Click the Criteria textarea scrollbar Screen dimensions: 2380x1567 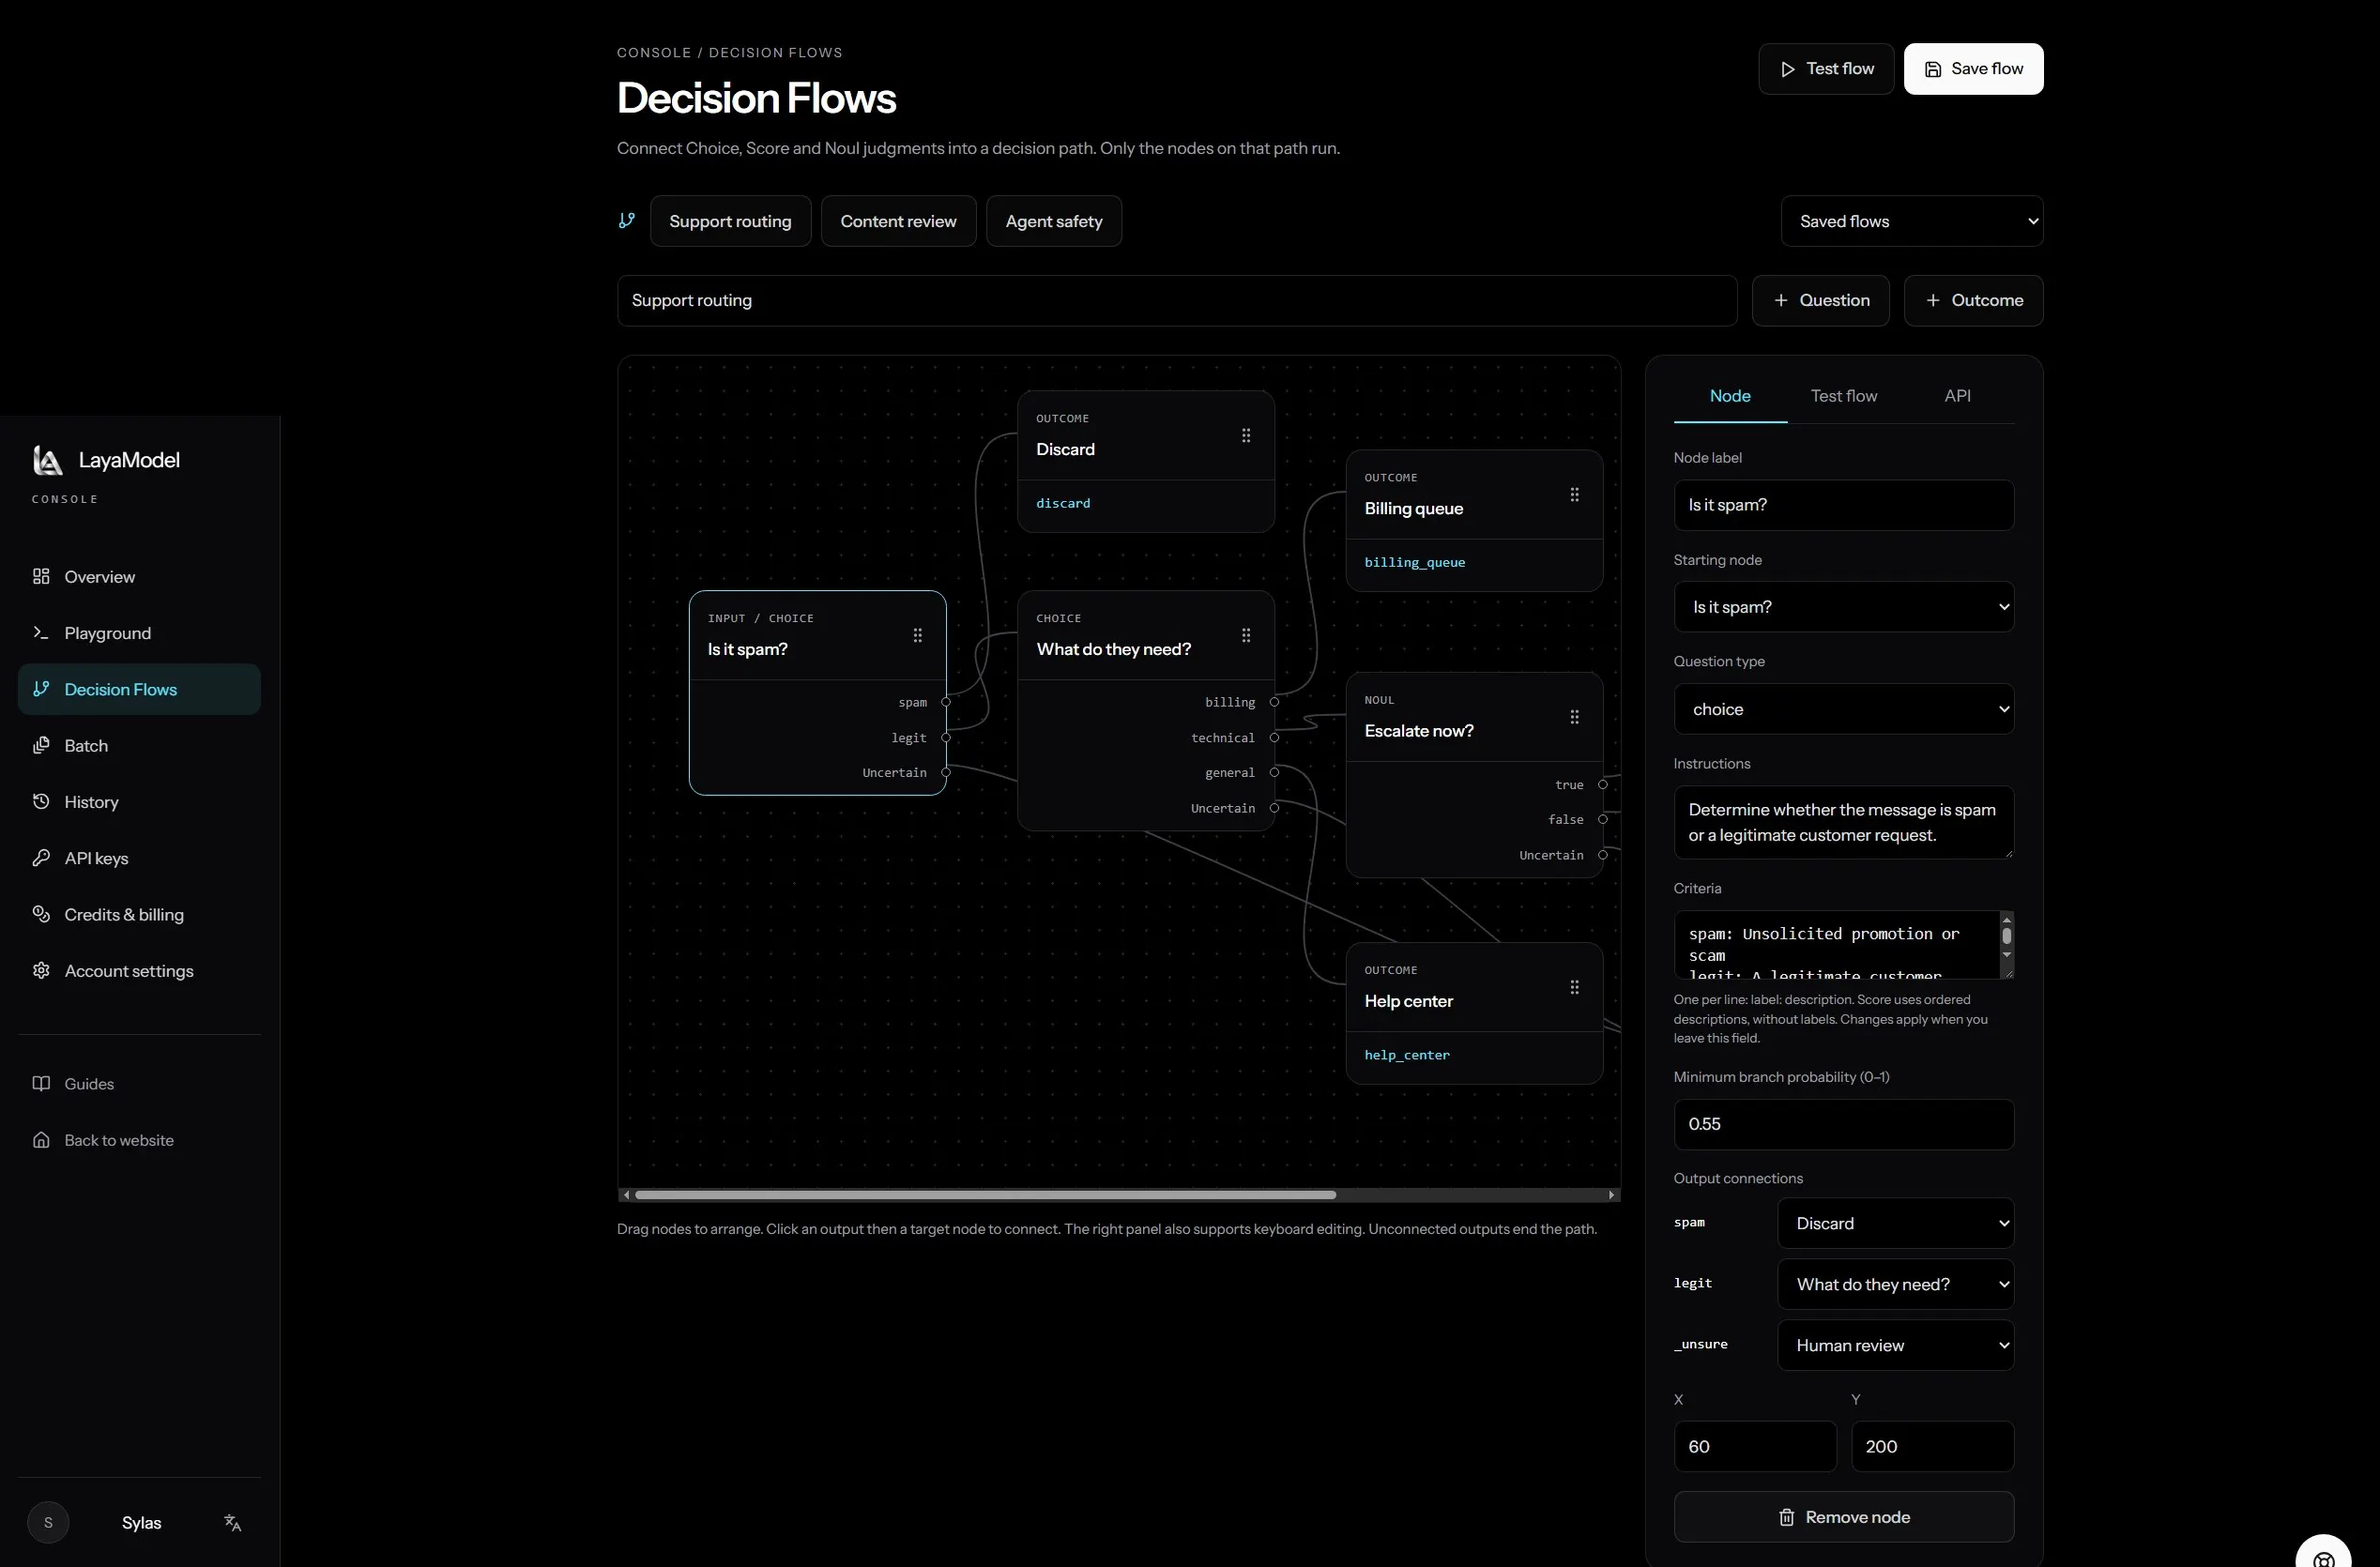(x=2006, y=936)
